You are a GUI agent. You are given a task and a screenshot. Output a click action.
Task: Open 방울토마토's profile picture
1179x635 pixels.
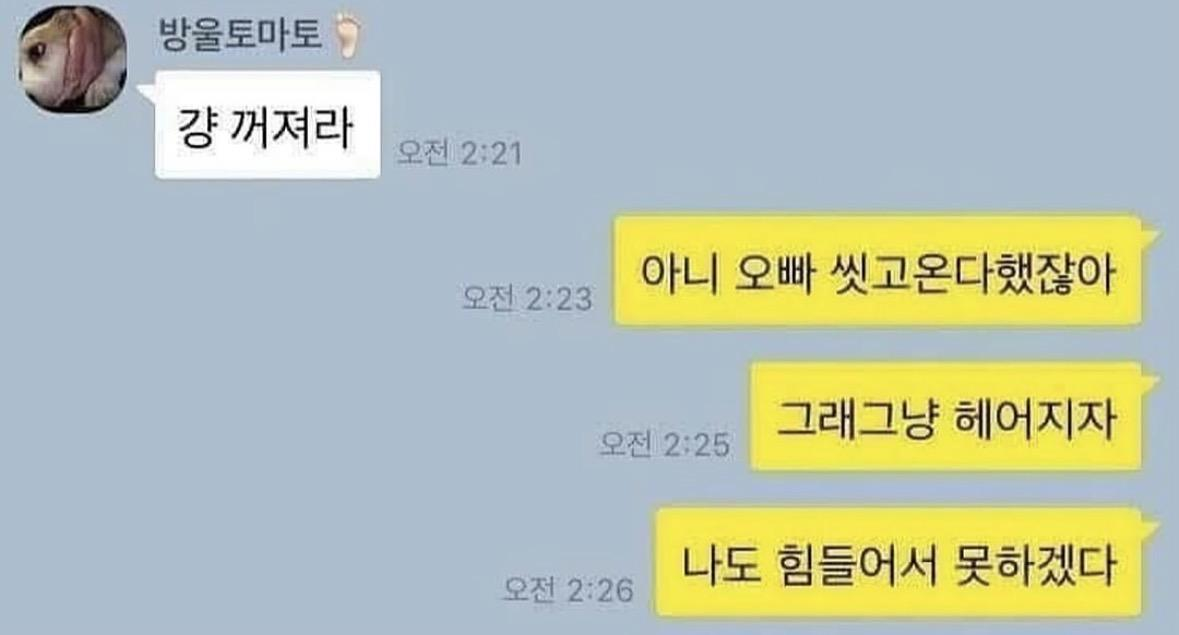(73, 59)
